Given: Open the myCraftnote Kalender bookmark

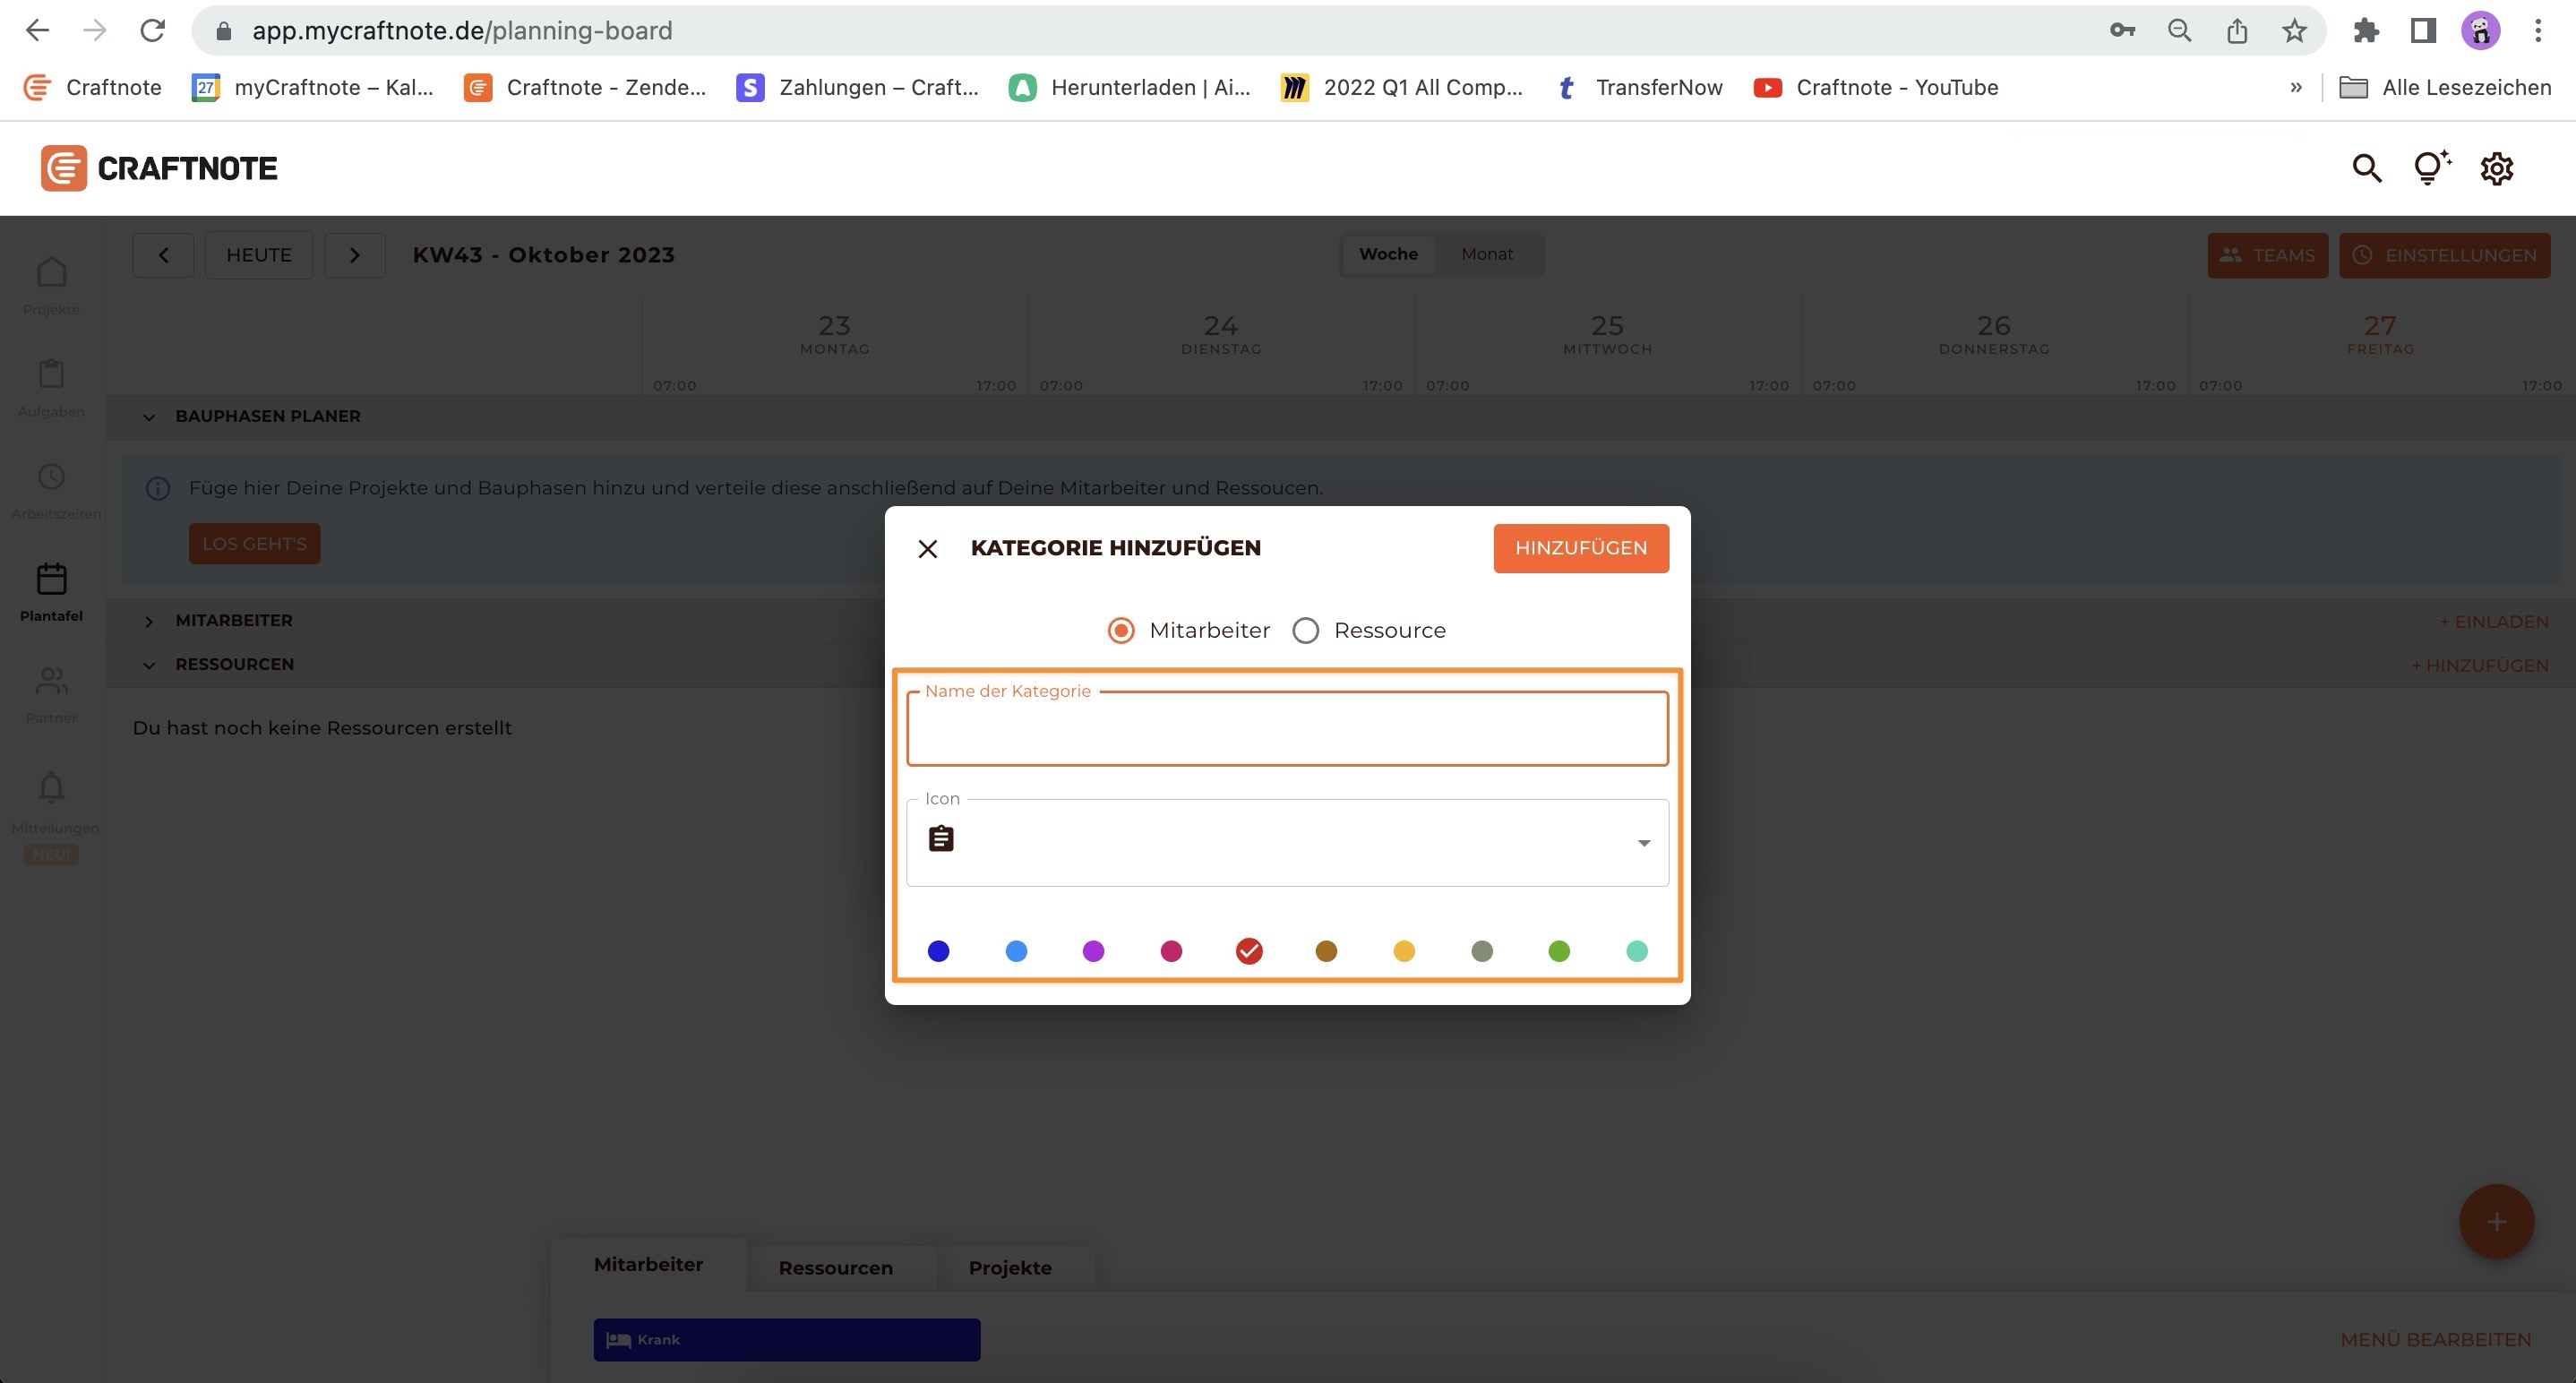Looking at the screenshot, I should pyautogui.click(x=312, y=88).
